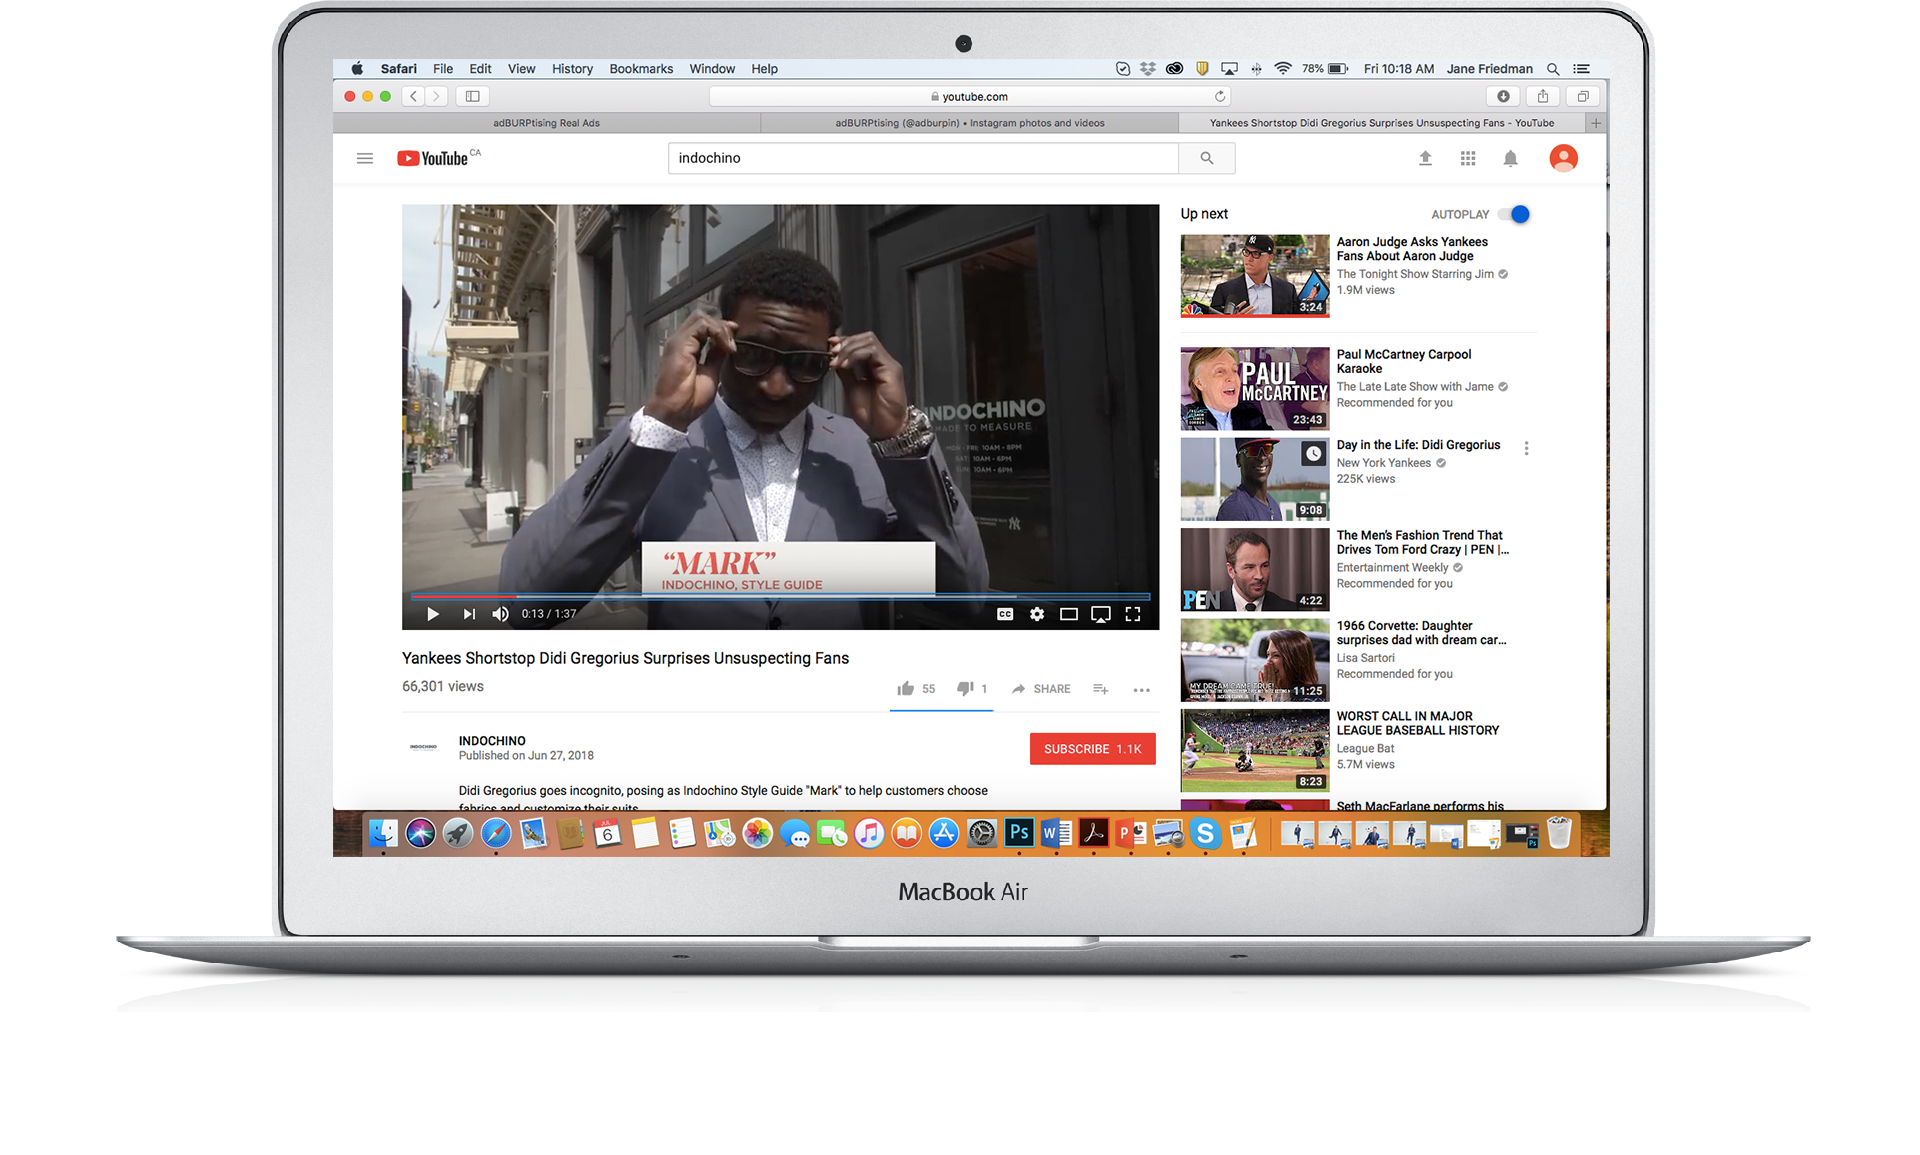This screenshot has height=1155, width=1920.
Task: Enter fullscreen video mode
Action: (x=1133, y=614)
